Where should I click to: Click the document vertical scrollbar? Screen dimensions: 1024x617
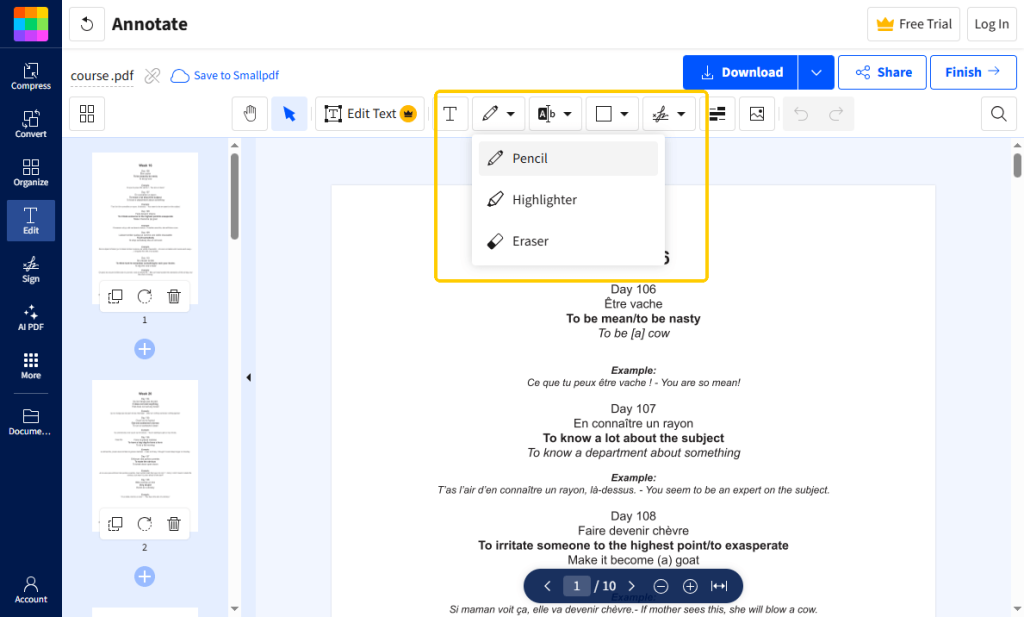pos(1017,165)
